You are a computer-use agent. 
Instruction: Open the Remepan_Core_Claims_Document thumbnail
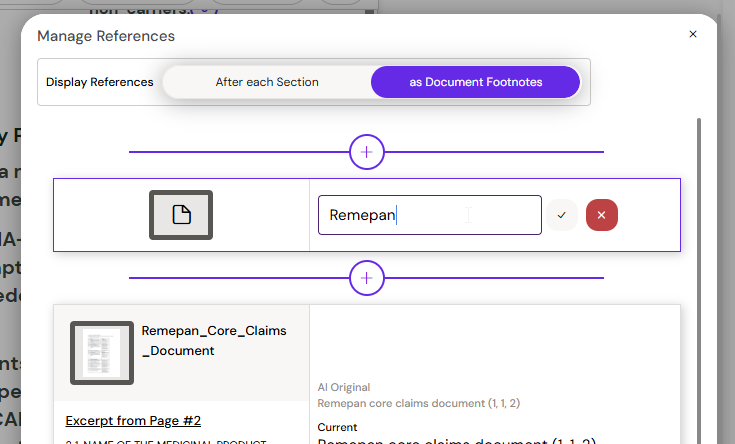point(102,353)
